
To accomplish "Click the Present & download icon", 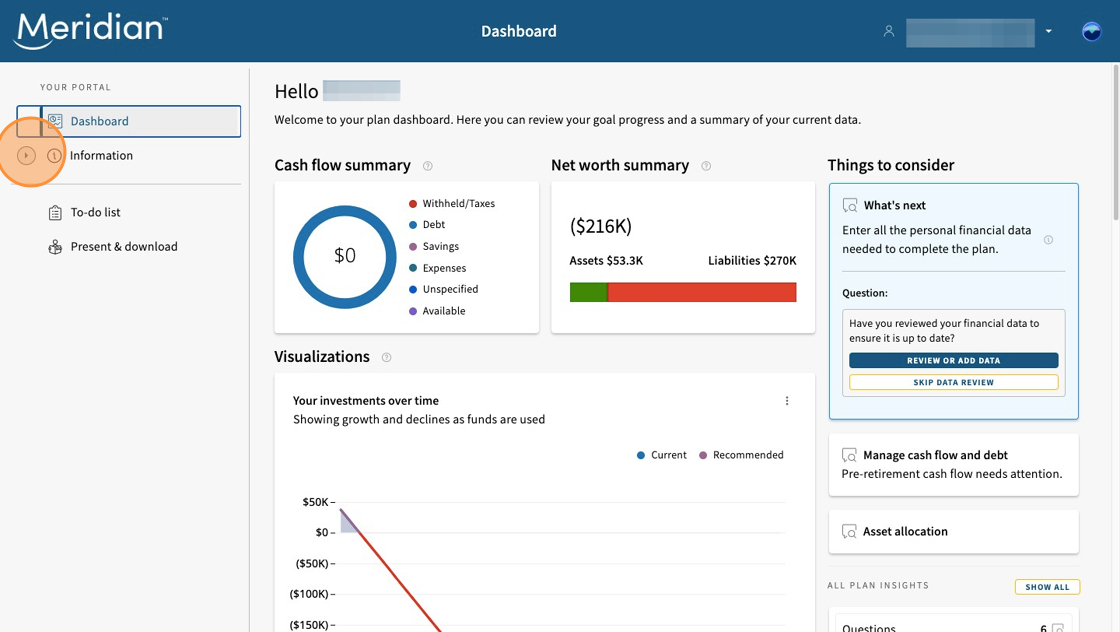I will coord(55,247).
